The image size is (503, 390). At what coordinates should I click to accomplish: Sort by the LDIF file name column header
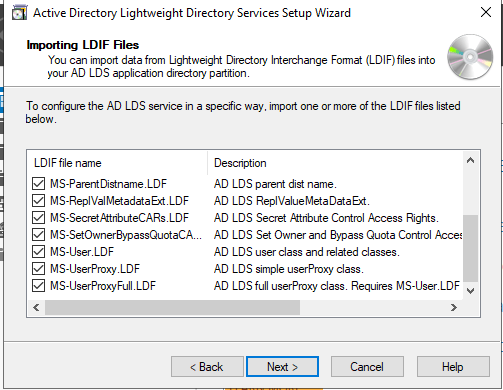pyautogui.click(x=117, y=163)
